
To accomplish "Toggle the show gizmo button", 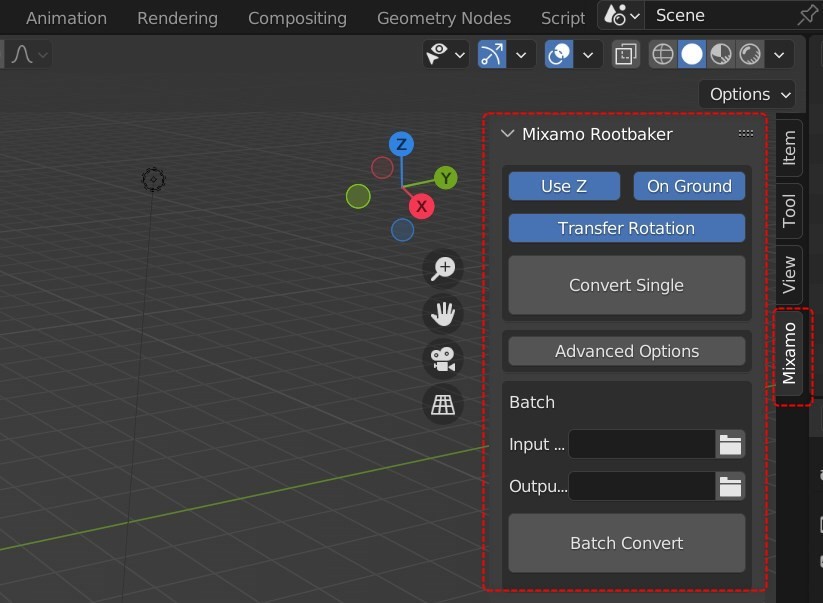I will [x=492, y=54].
